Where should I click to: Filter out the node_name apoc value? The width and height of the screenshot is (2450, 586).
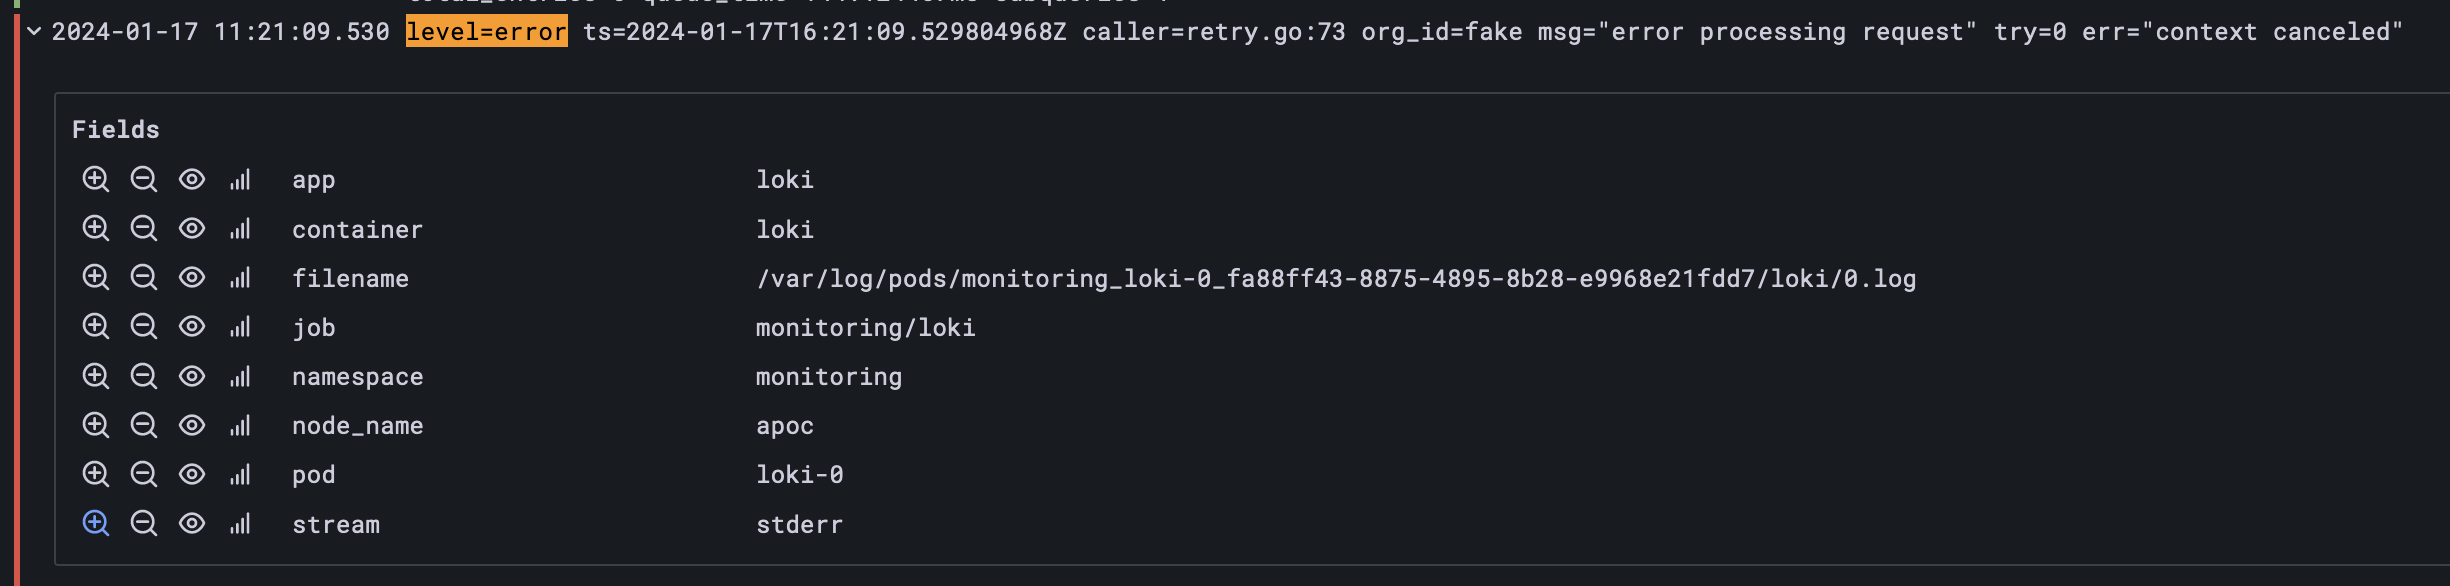point(144,425)
